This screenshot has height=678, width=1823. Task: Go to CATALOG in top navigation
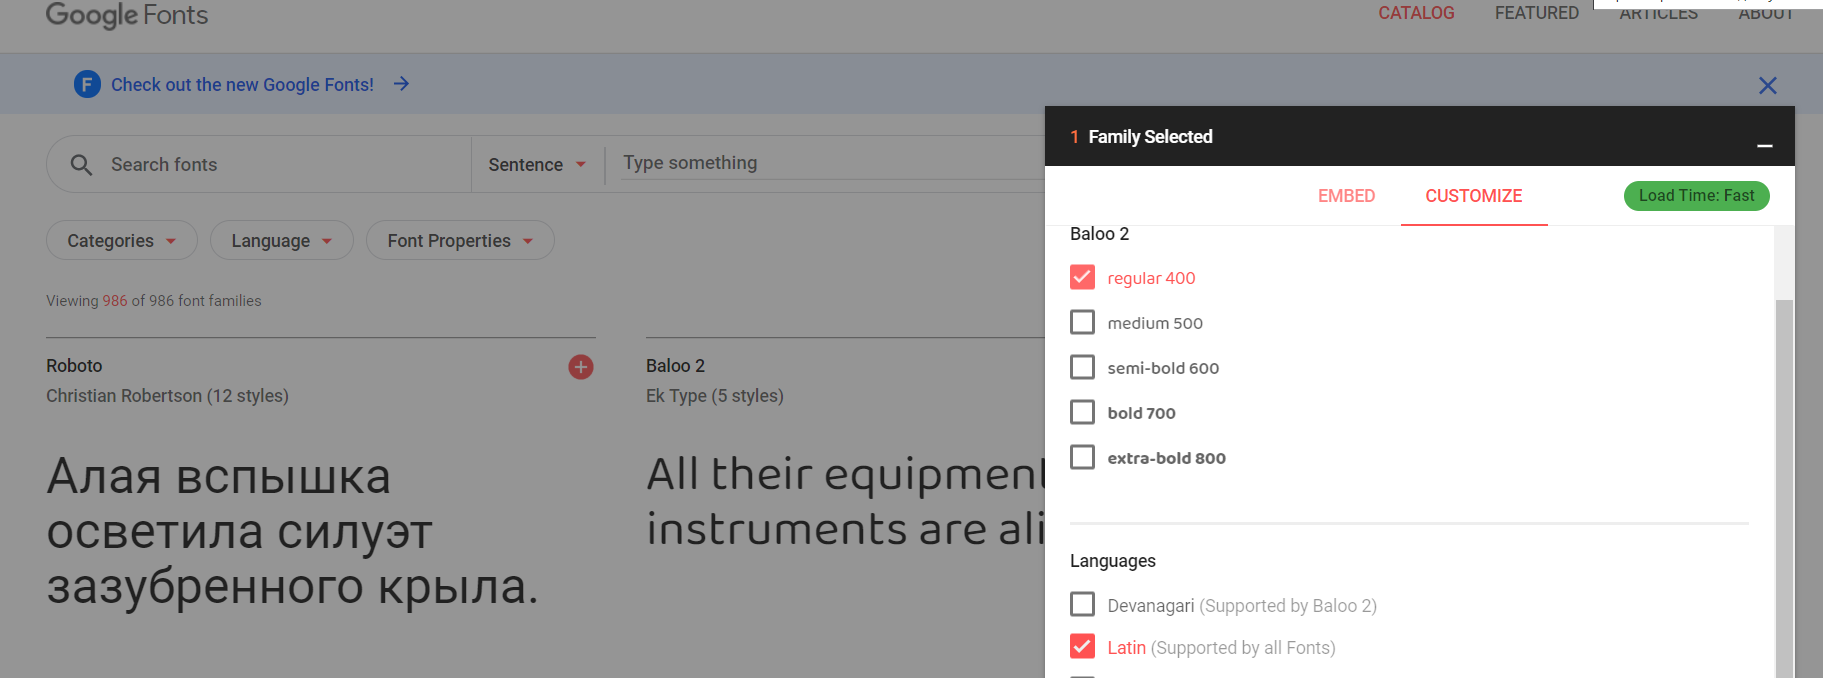pos(1416,13)
